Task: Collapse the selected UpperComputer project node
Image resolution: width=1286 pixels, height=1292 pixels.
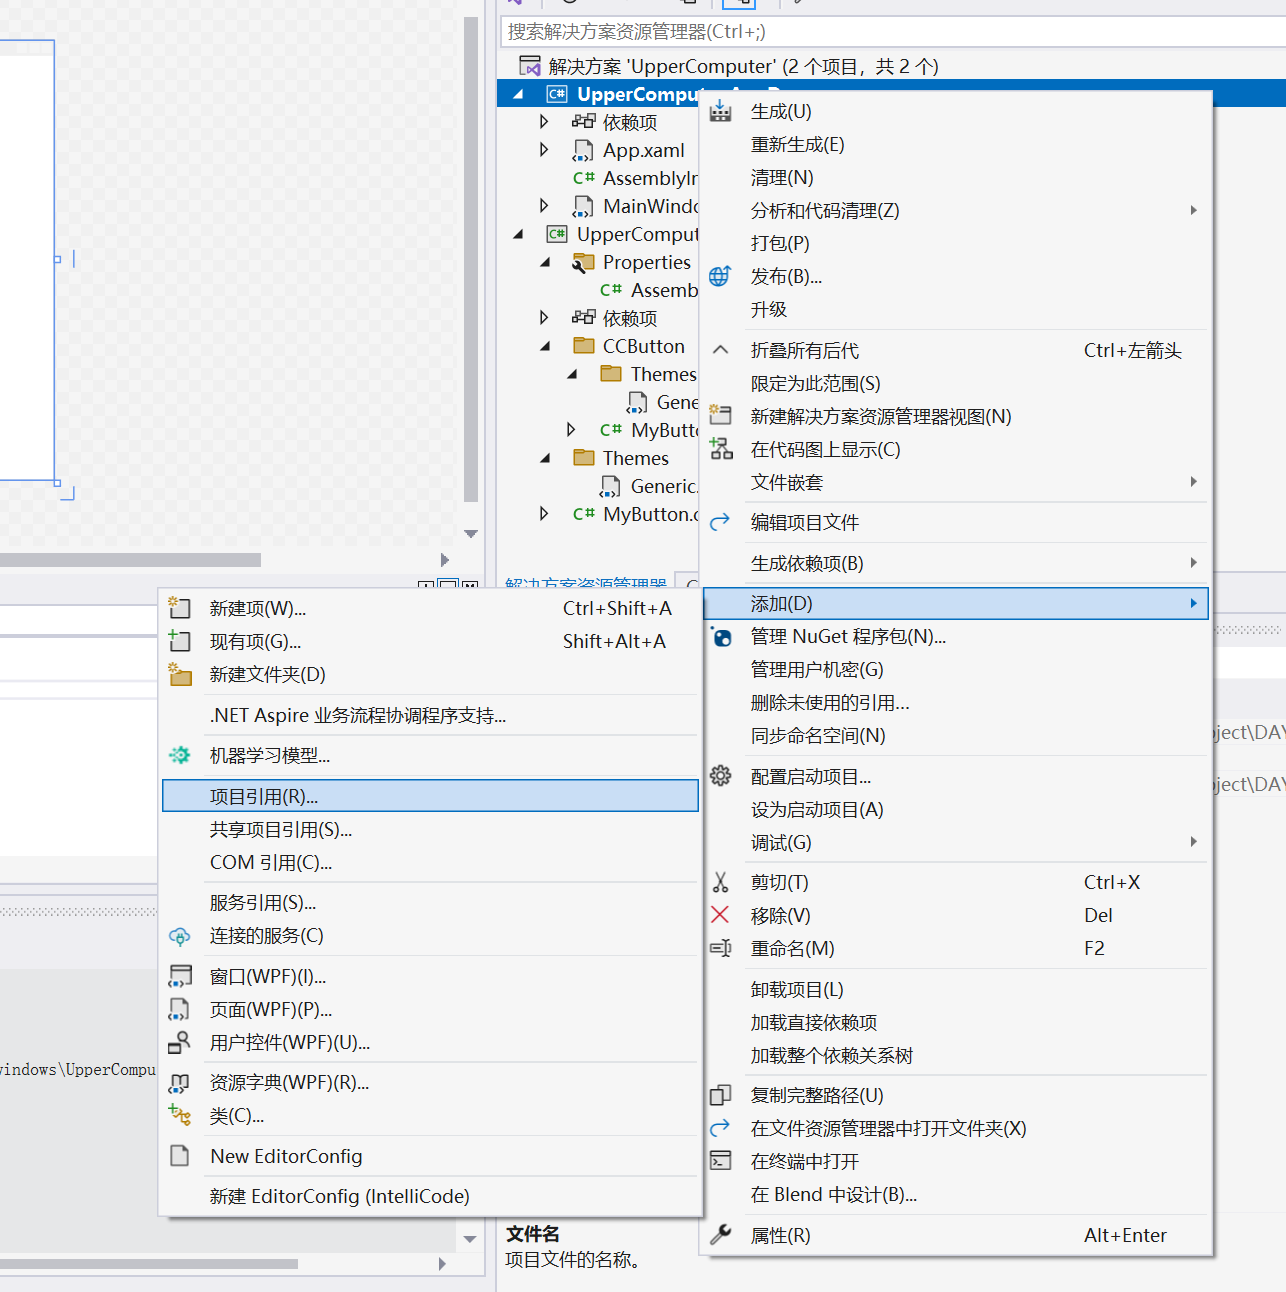Action: click(x=518, y=95)
